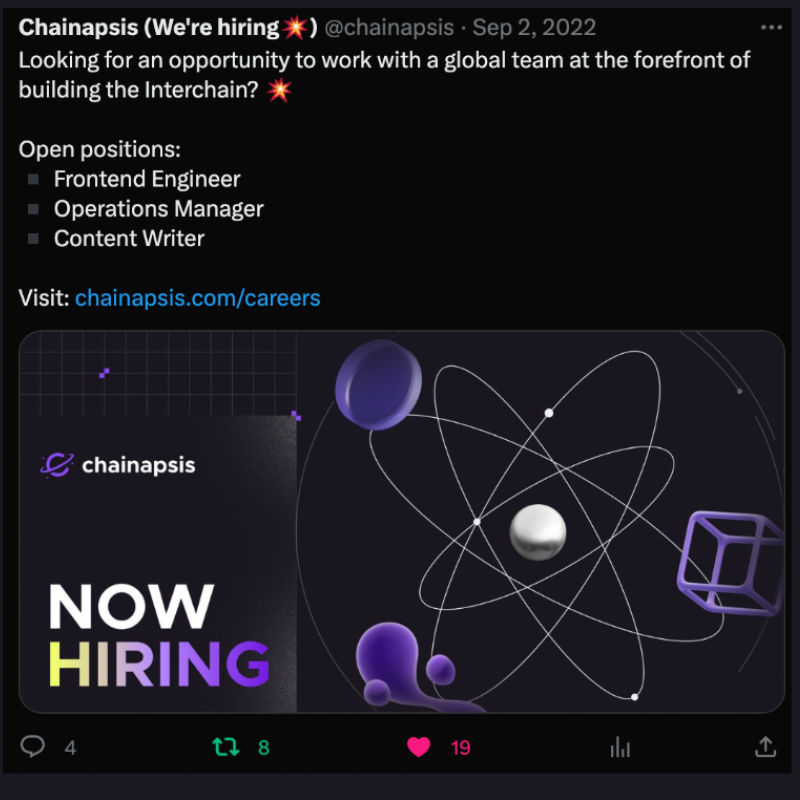The image size is (800, 800).
Task: Click the reply speech bubble icon
Action: tap(33, 747)
